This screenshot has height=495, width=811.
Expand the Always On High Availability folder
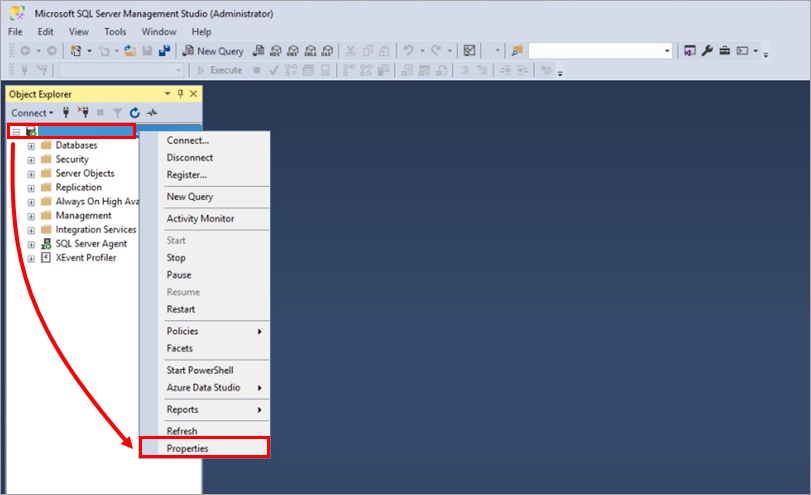[31, 202]
